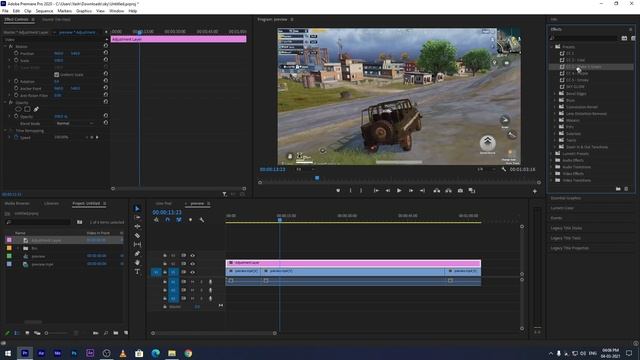Toggle the Snap magnet in the timeline

(167, 220)
